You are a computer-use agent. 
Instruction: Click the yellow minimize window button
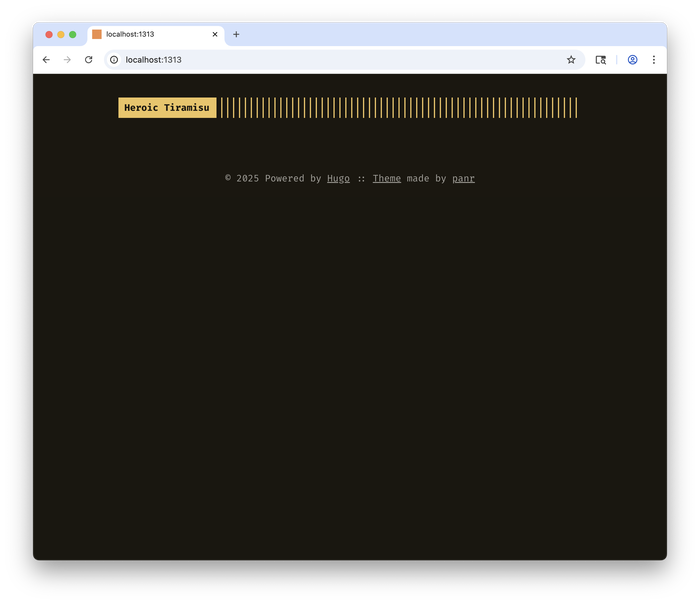coord(61,34)
